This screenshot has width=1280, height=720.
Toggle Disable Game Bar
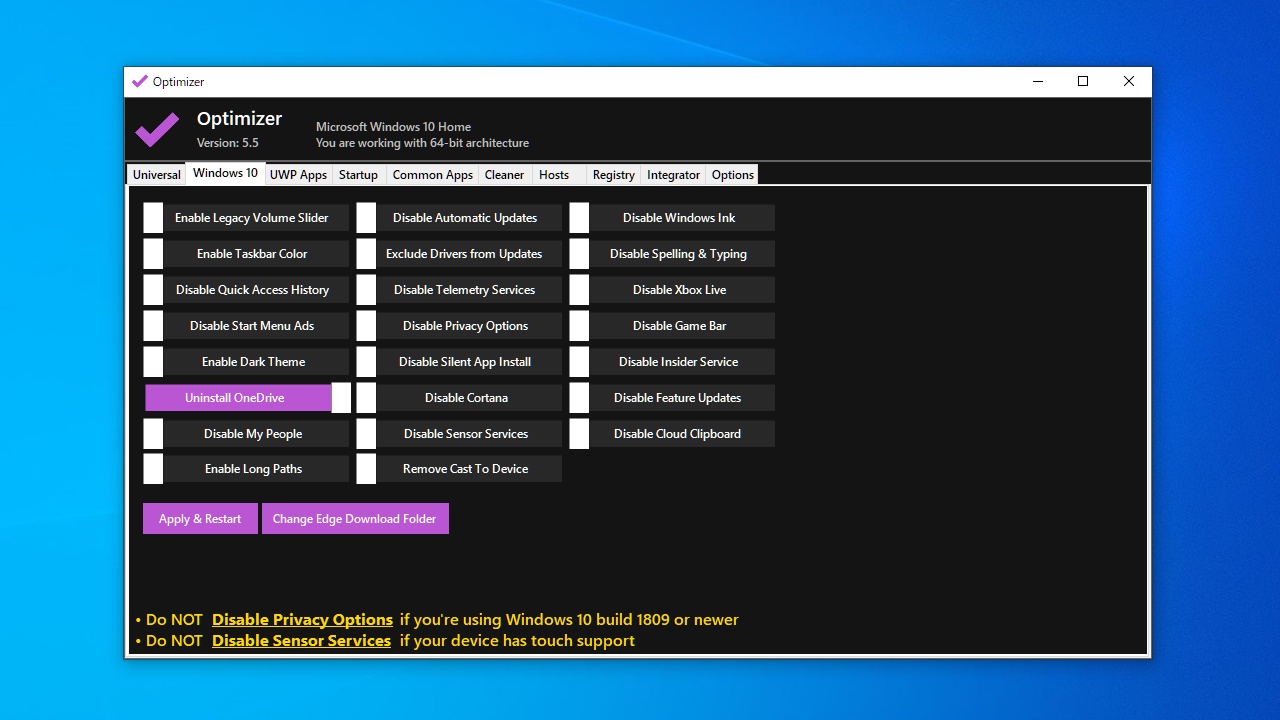pyautogui.click(x=672, y=326)
